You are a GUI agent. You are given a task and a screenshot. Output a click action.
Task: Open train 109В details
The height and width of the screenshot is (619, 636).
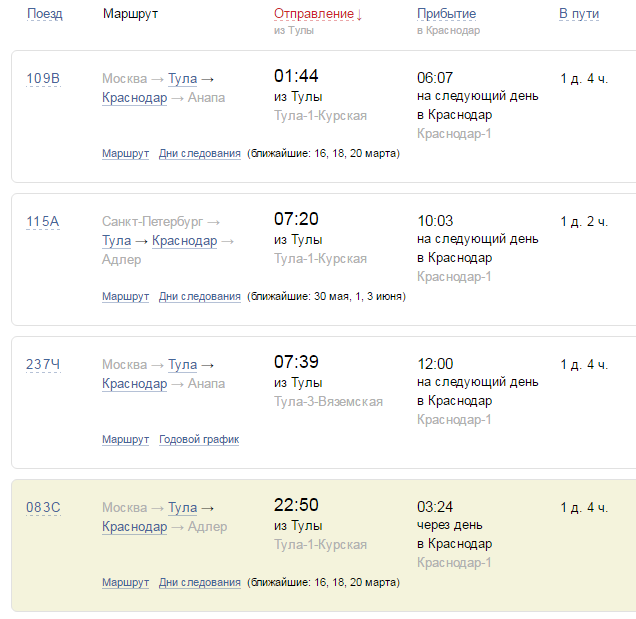click(x=43, y=78)
